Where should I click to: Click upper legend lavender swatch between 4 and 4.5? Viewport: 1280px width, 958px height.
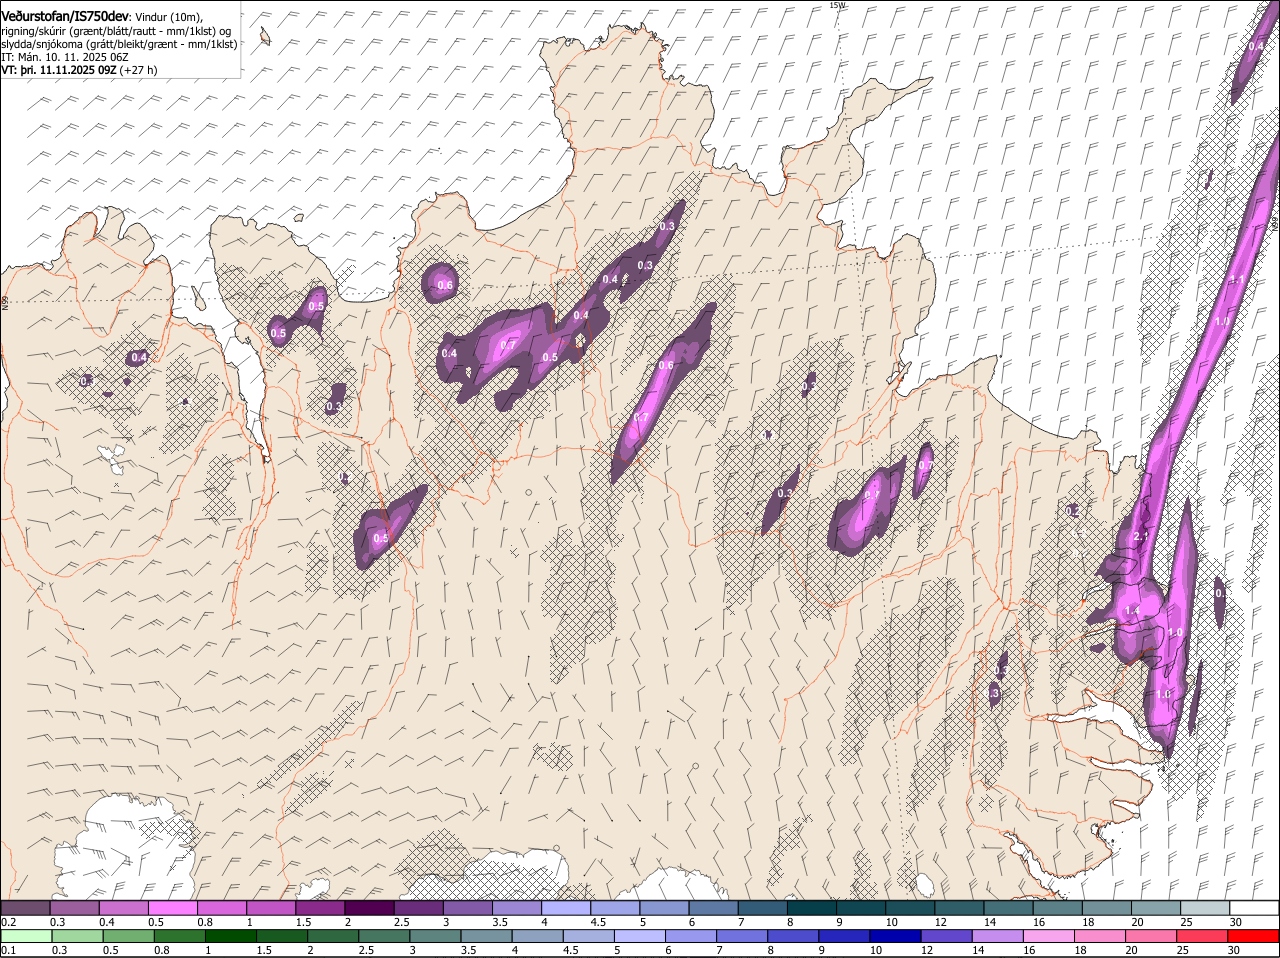566,907
